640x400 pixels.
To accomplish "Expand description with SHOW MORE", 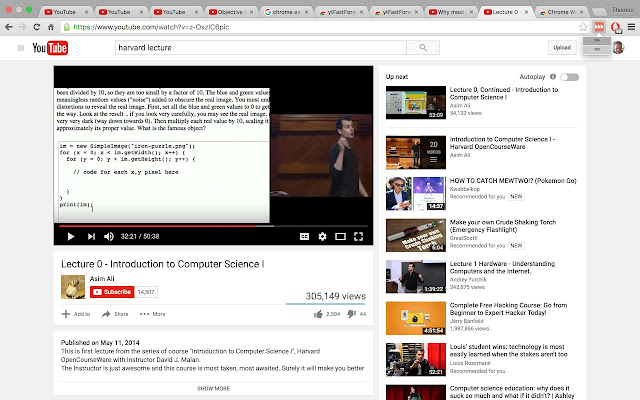I will tap(213, 388).
